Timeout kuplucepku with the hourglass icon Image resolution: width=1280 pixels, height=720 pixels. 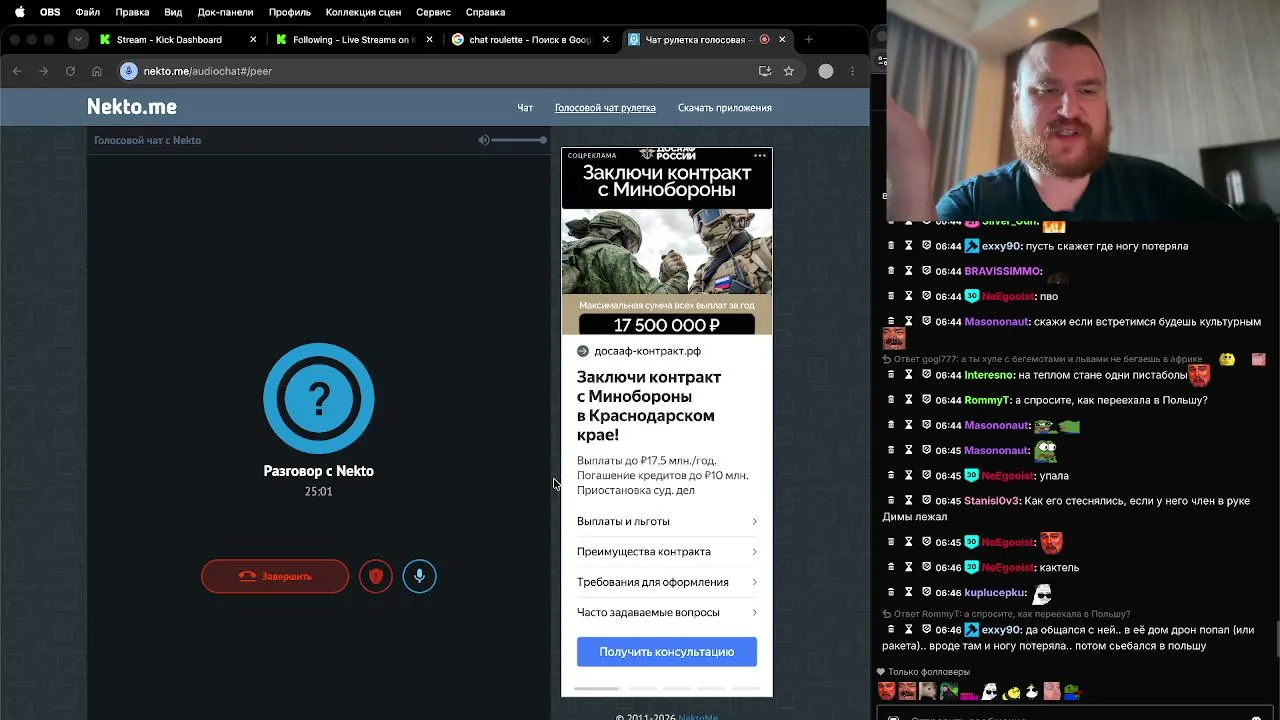pos(909,593)
